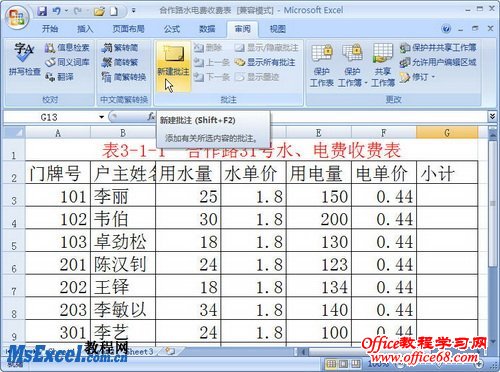Image resolution: width=500 pixels, height=372 pixels.
Task: Click 允许用户编辑区域
Action: pyautogui.click(x=438, y=62)
